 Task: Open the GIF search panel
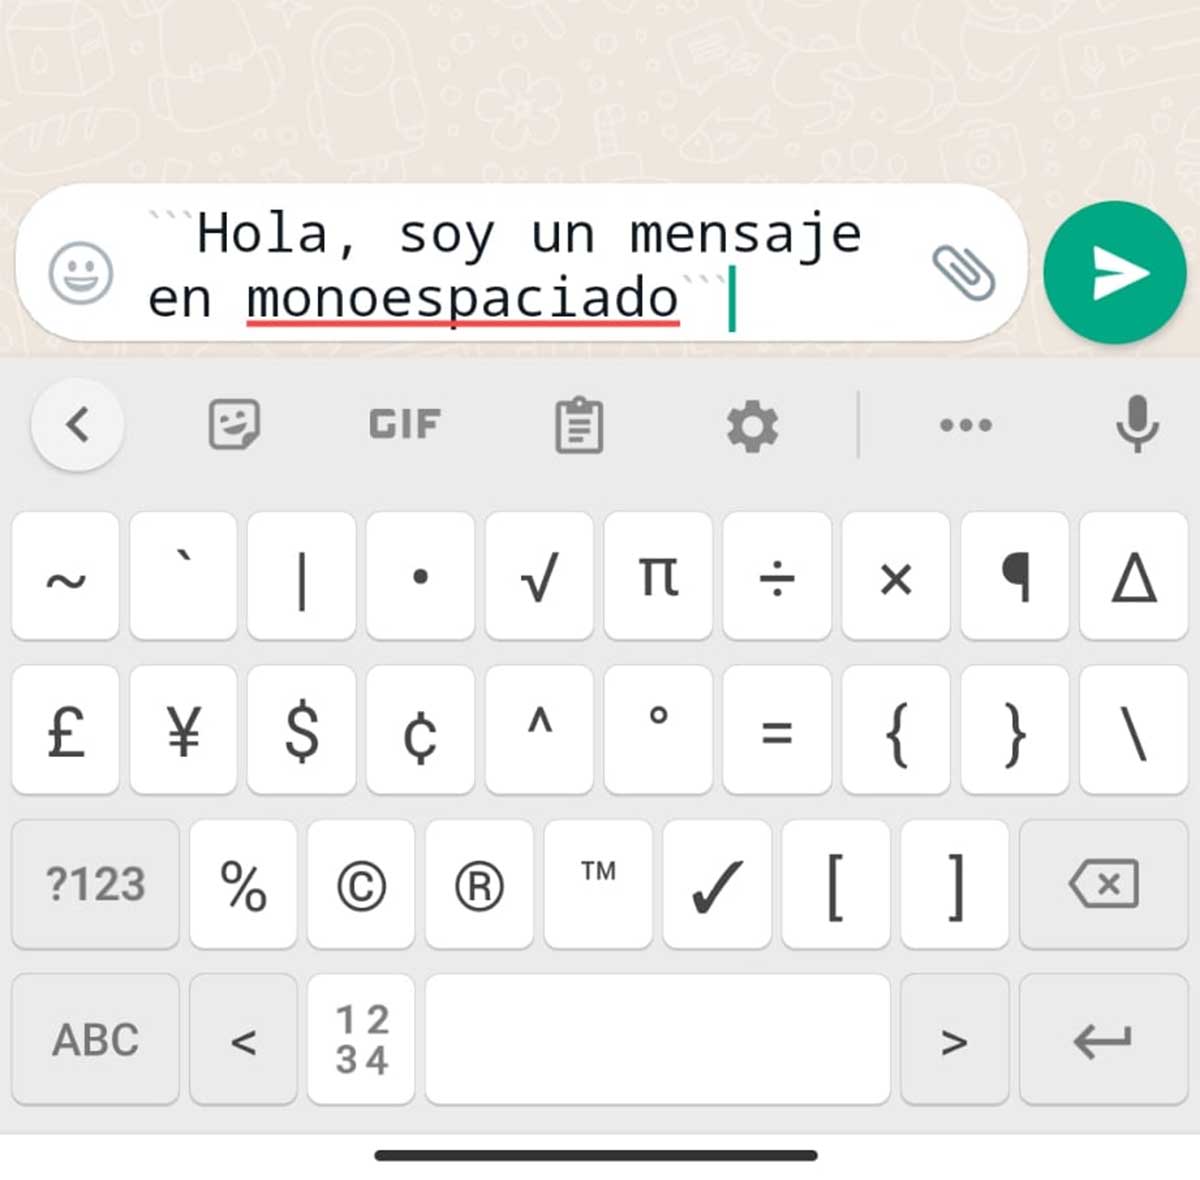tap(404, 425)
